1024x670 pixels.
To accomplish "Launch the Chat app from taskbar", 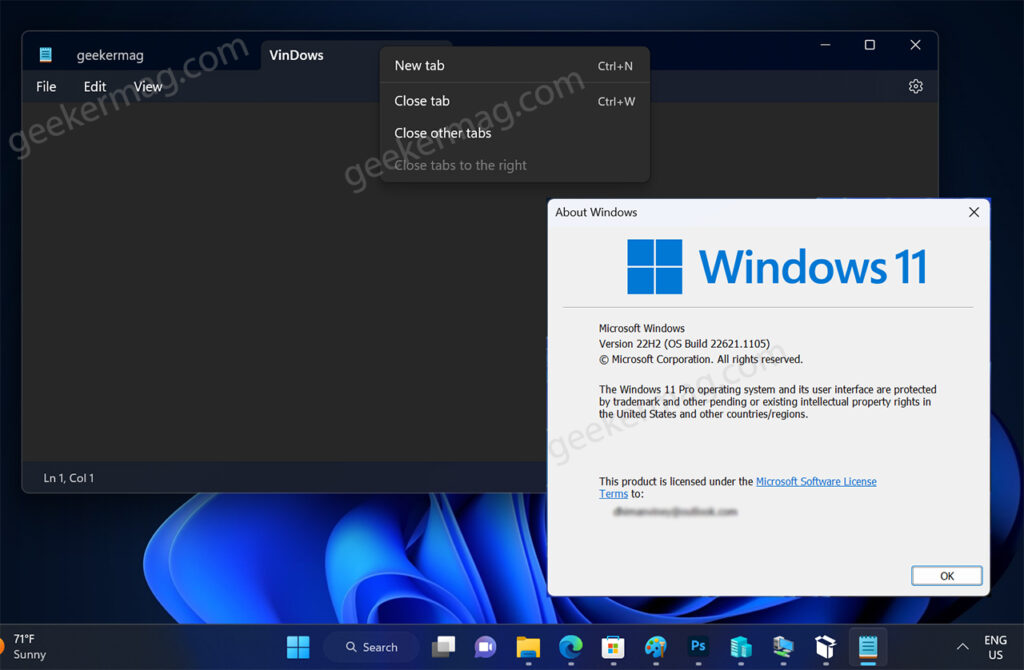I will pos(485,646).
